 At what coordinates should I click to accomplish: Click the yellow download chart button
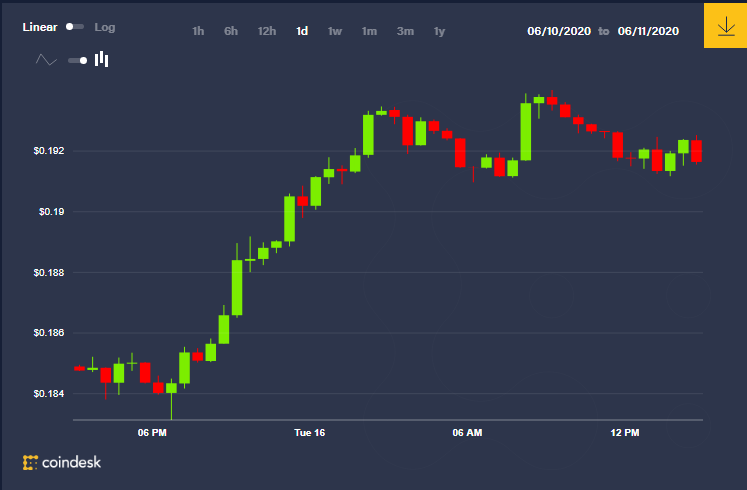725,26
